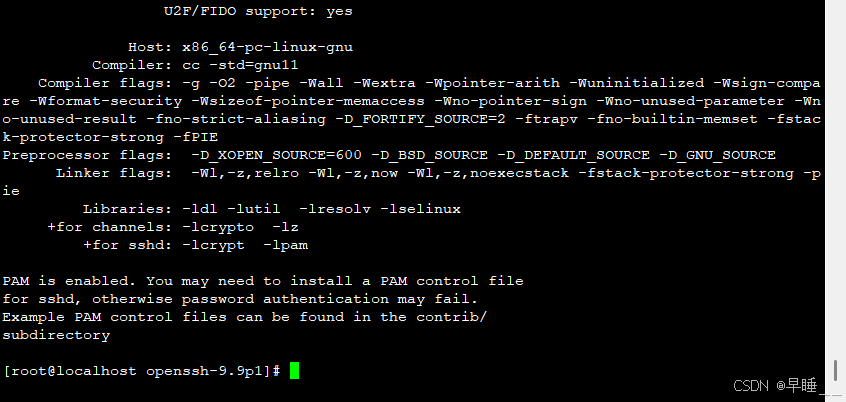Click the "PAM is enabled." message text

[x=70, y=281]
